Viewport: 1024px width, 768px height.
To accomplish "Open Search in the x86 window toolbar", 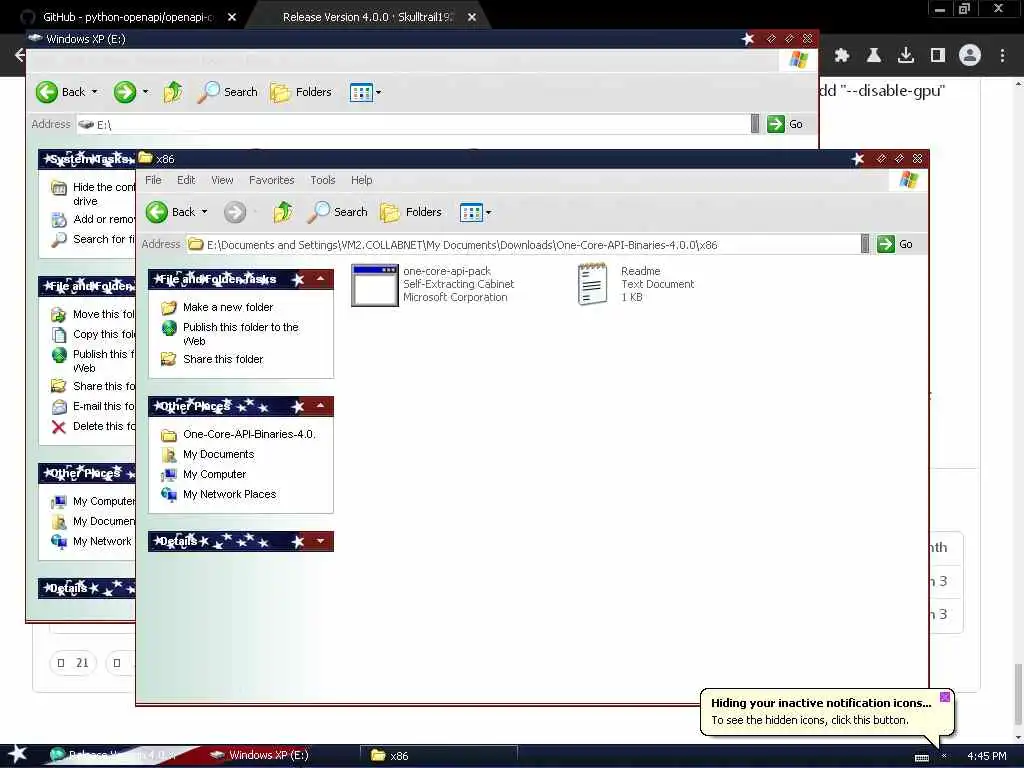I will point(338,212).
